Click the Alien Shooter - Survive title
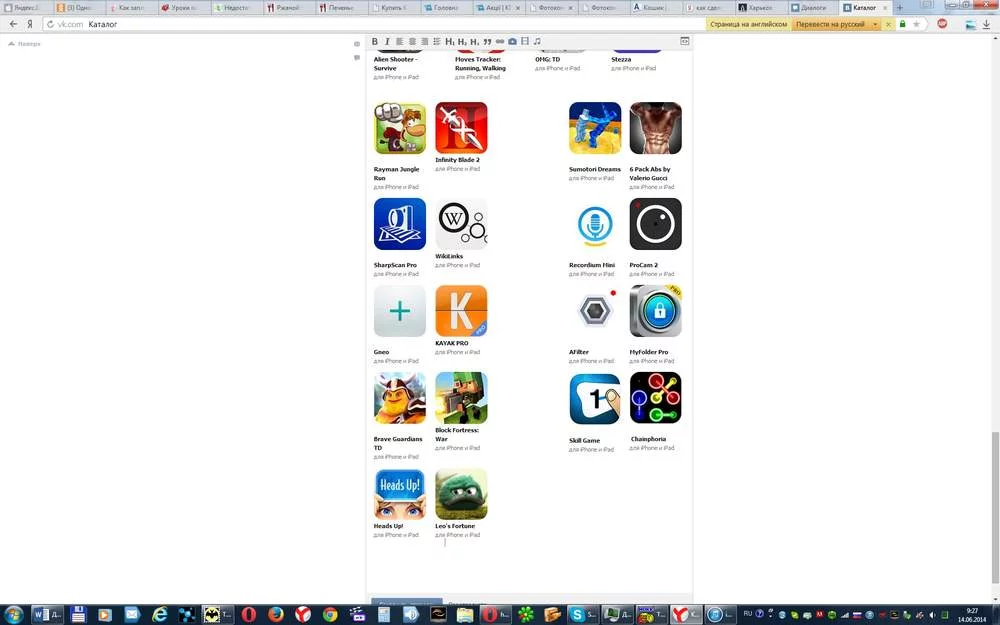 point(395,64)
